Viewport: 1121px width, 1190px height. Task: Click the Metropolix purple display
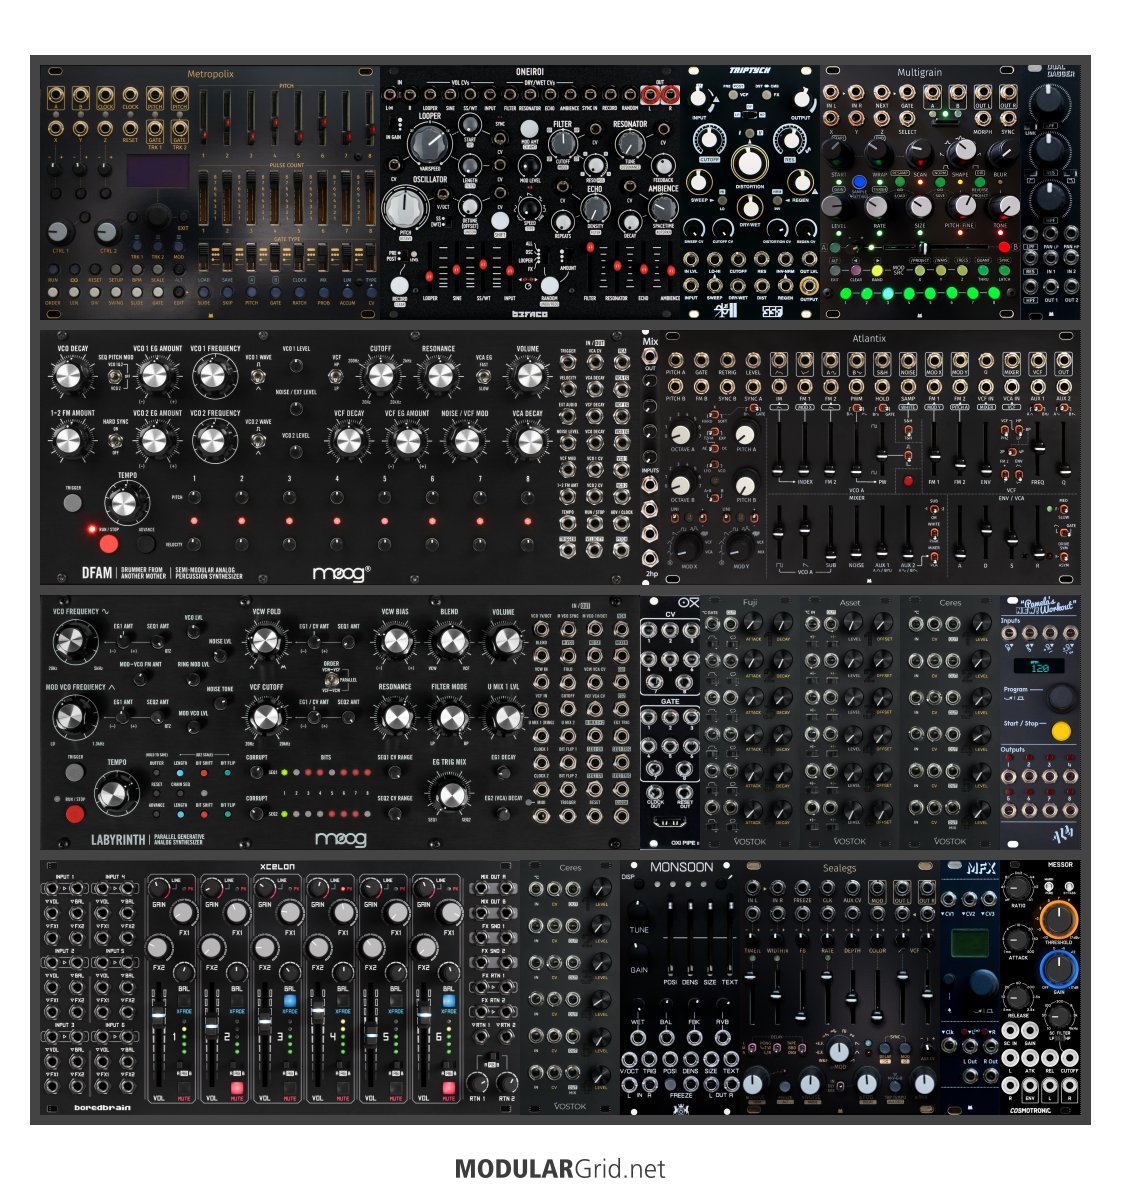pyautogui.click(x=158, y=172)
